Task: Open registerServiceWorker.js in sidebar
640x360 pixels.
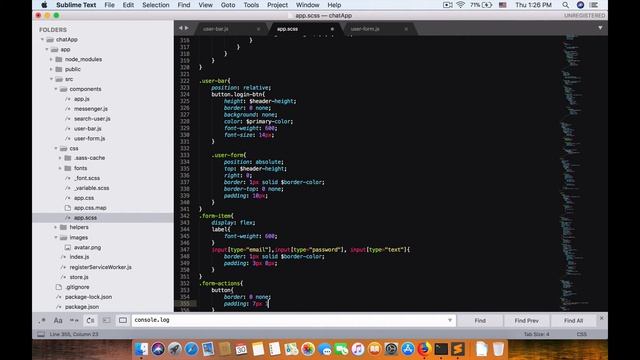Action: point(100,267)
